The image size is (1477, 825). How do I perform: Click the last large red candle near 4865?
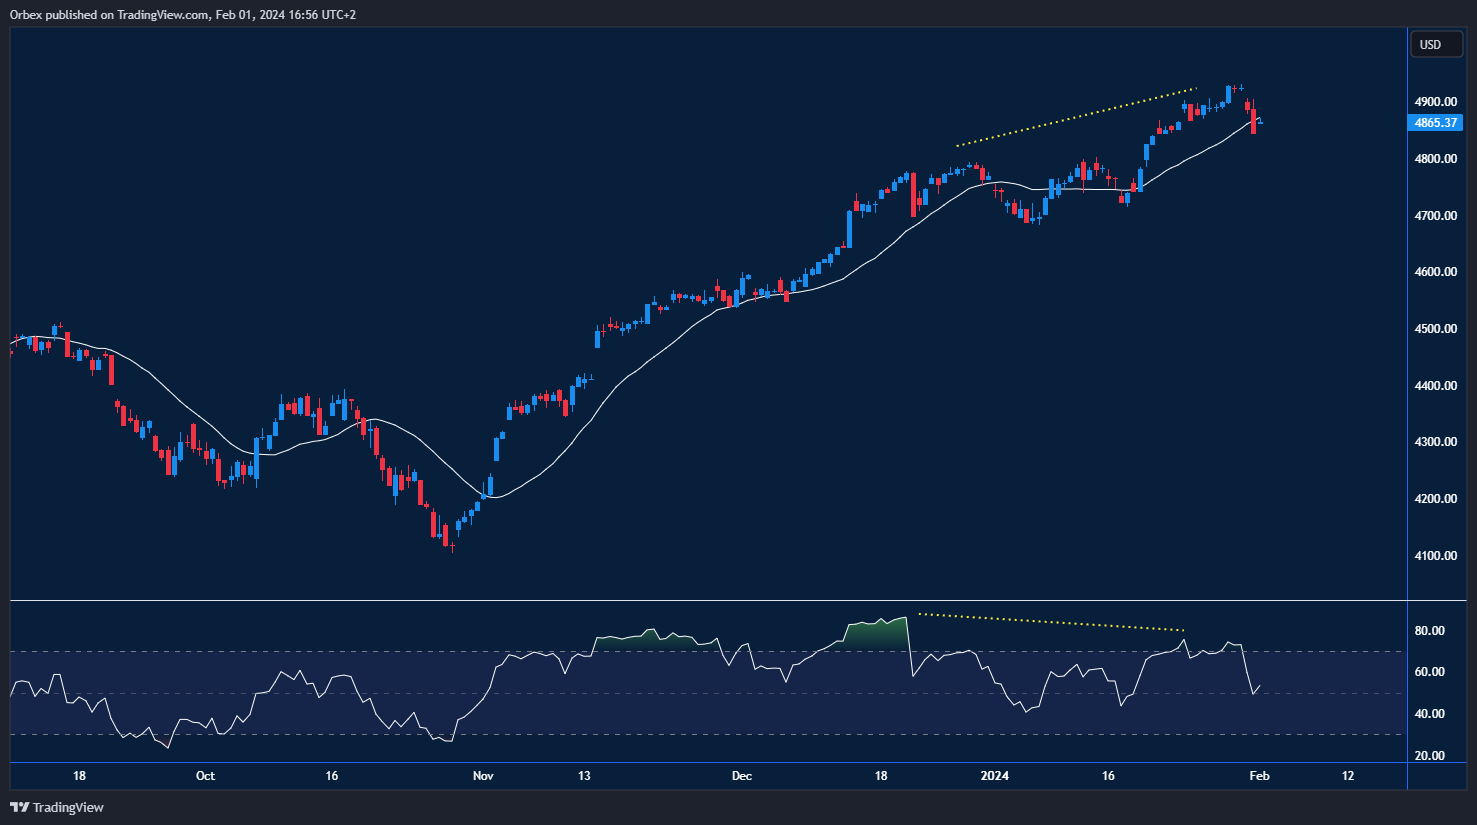(x=1253, y=121)
